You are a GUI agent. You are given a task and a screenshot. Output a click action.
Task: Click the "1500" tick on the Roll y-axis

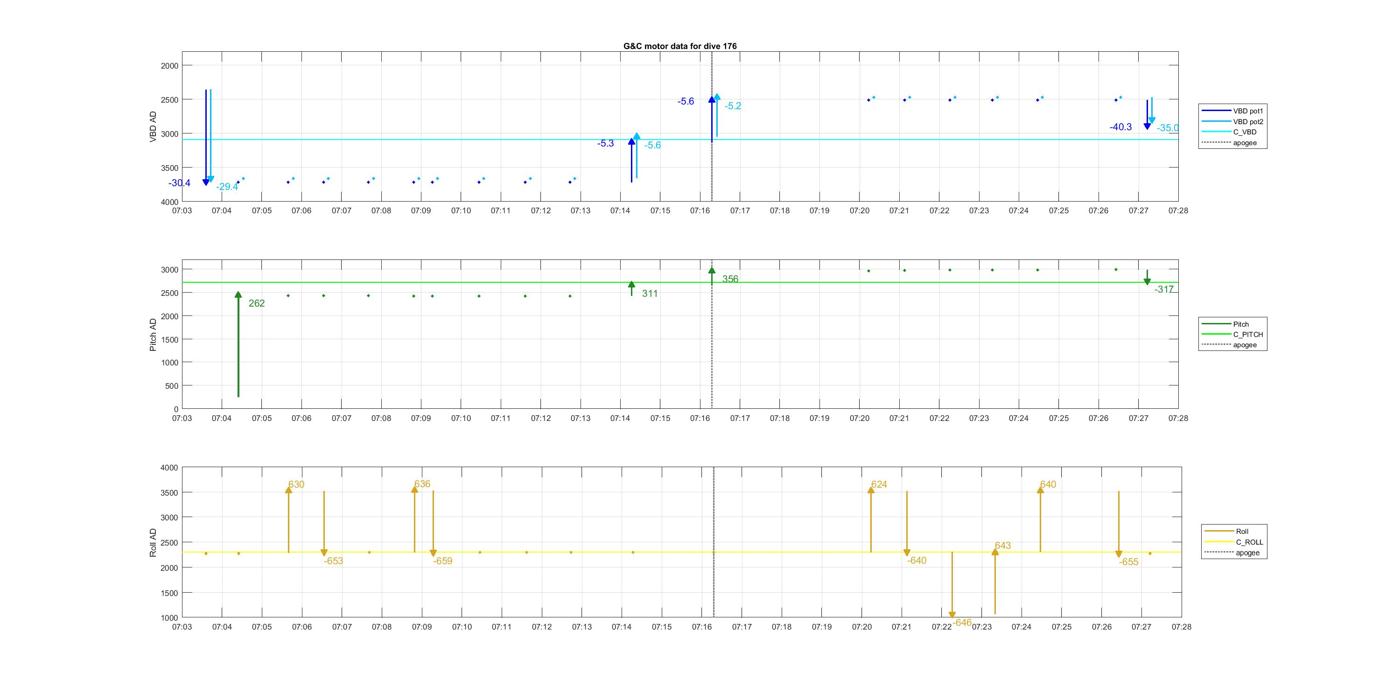click(169, 593)
